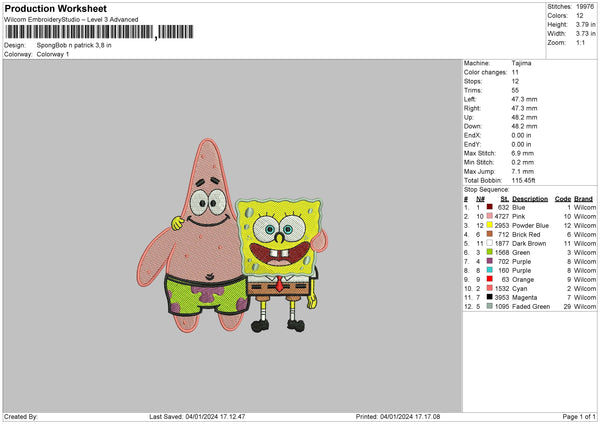Select the pink swatch in the Pink row
This screenshot has width=600, height=424.
pos(489,216)
